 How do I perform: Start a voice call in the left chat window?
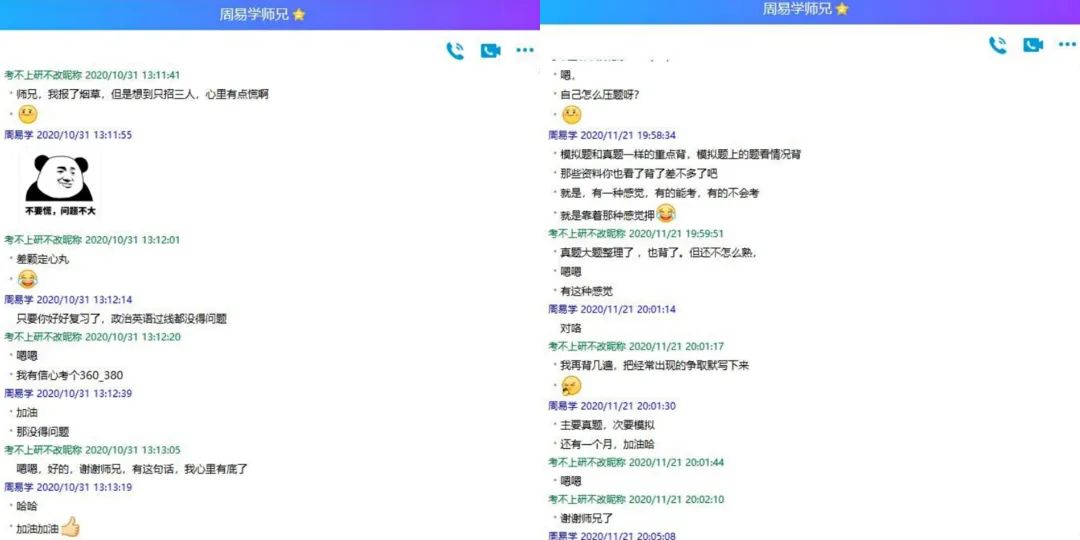[455, 51]
